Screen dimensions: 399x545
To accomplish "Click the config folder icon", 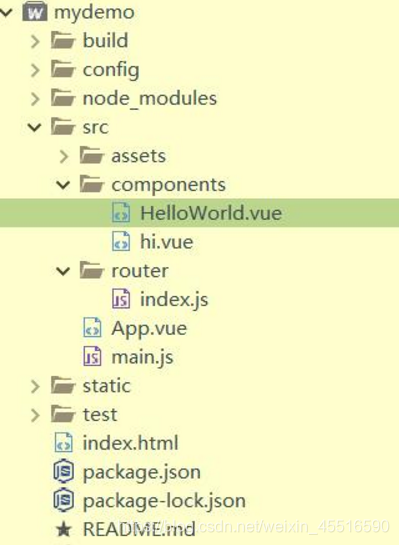I will click(x=63, y=69).
